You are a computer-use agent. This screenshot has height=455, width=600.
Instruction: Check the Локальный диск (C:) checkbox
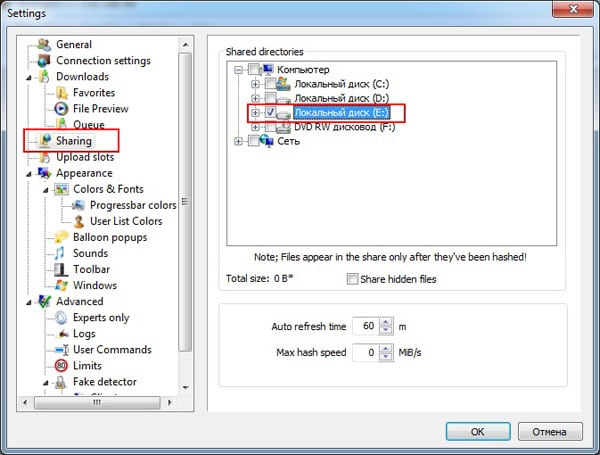(271, 85)
